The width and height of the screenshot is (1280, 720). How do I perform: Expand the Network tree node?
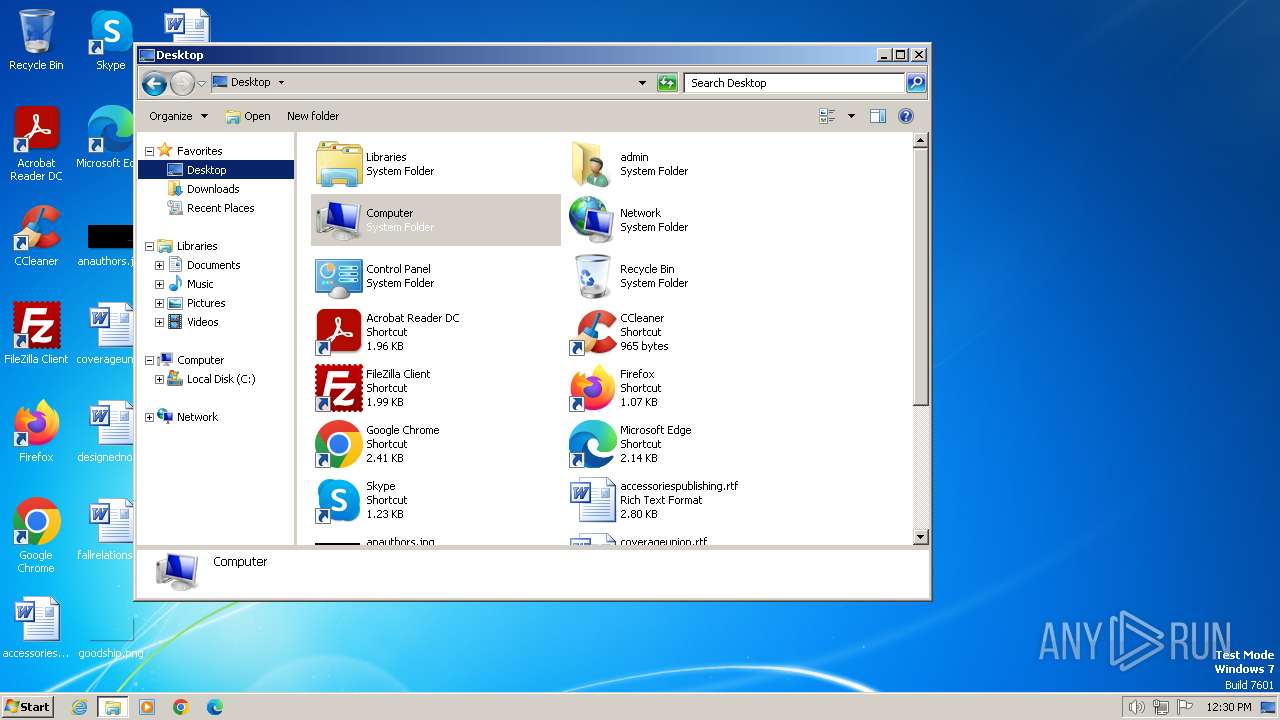tap(149, 417)
